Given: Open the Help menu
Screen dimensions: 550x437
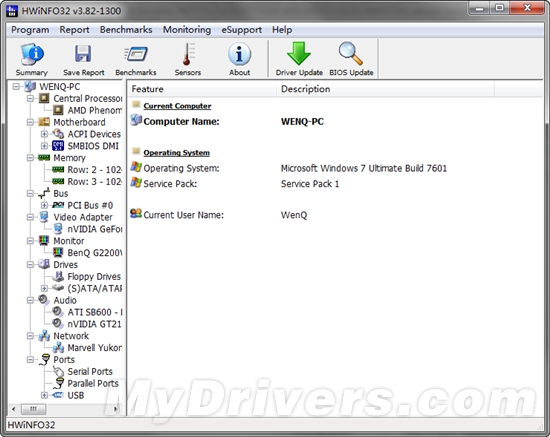Looking at the screenshot, I should (x=282, y=30).
